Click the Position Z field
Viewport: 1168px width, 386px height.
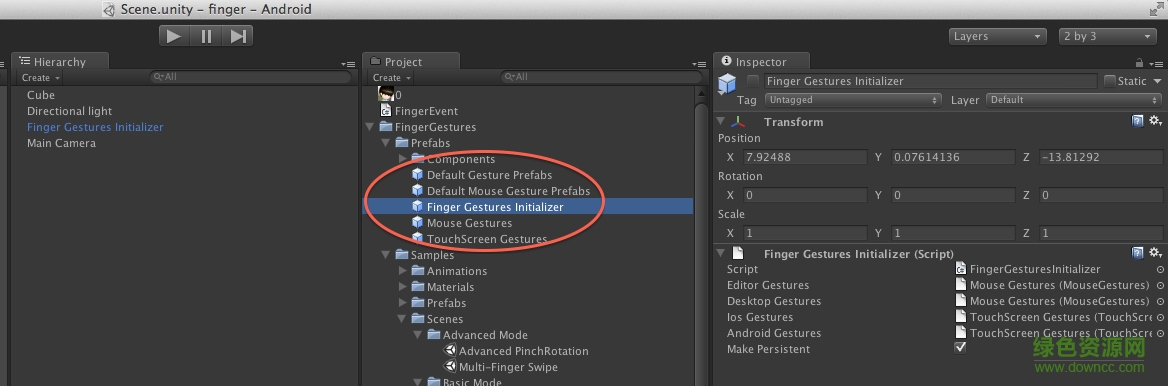[1101, 157]
